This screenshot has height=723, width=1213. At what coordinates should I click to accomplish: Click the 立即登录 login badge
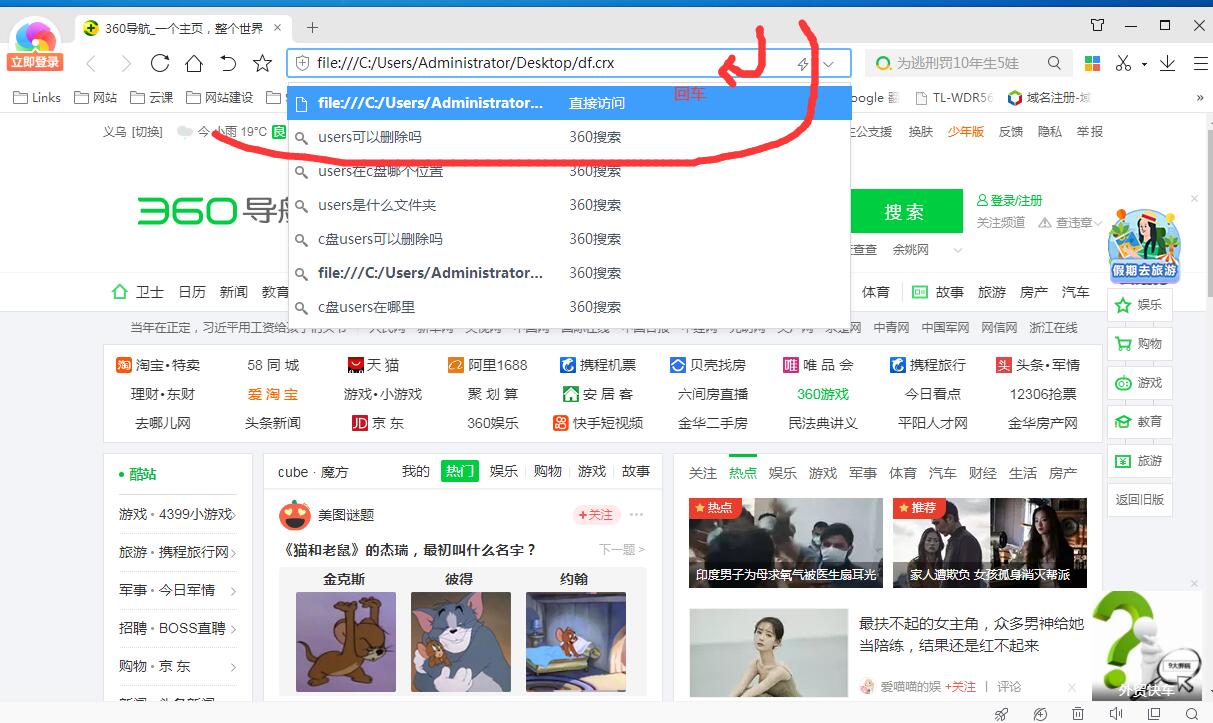[x=35, y=62]
